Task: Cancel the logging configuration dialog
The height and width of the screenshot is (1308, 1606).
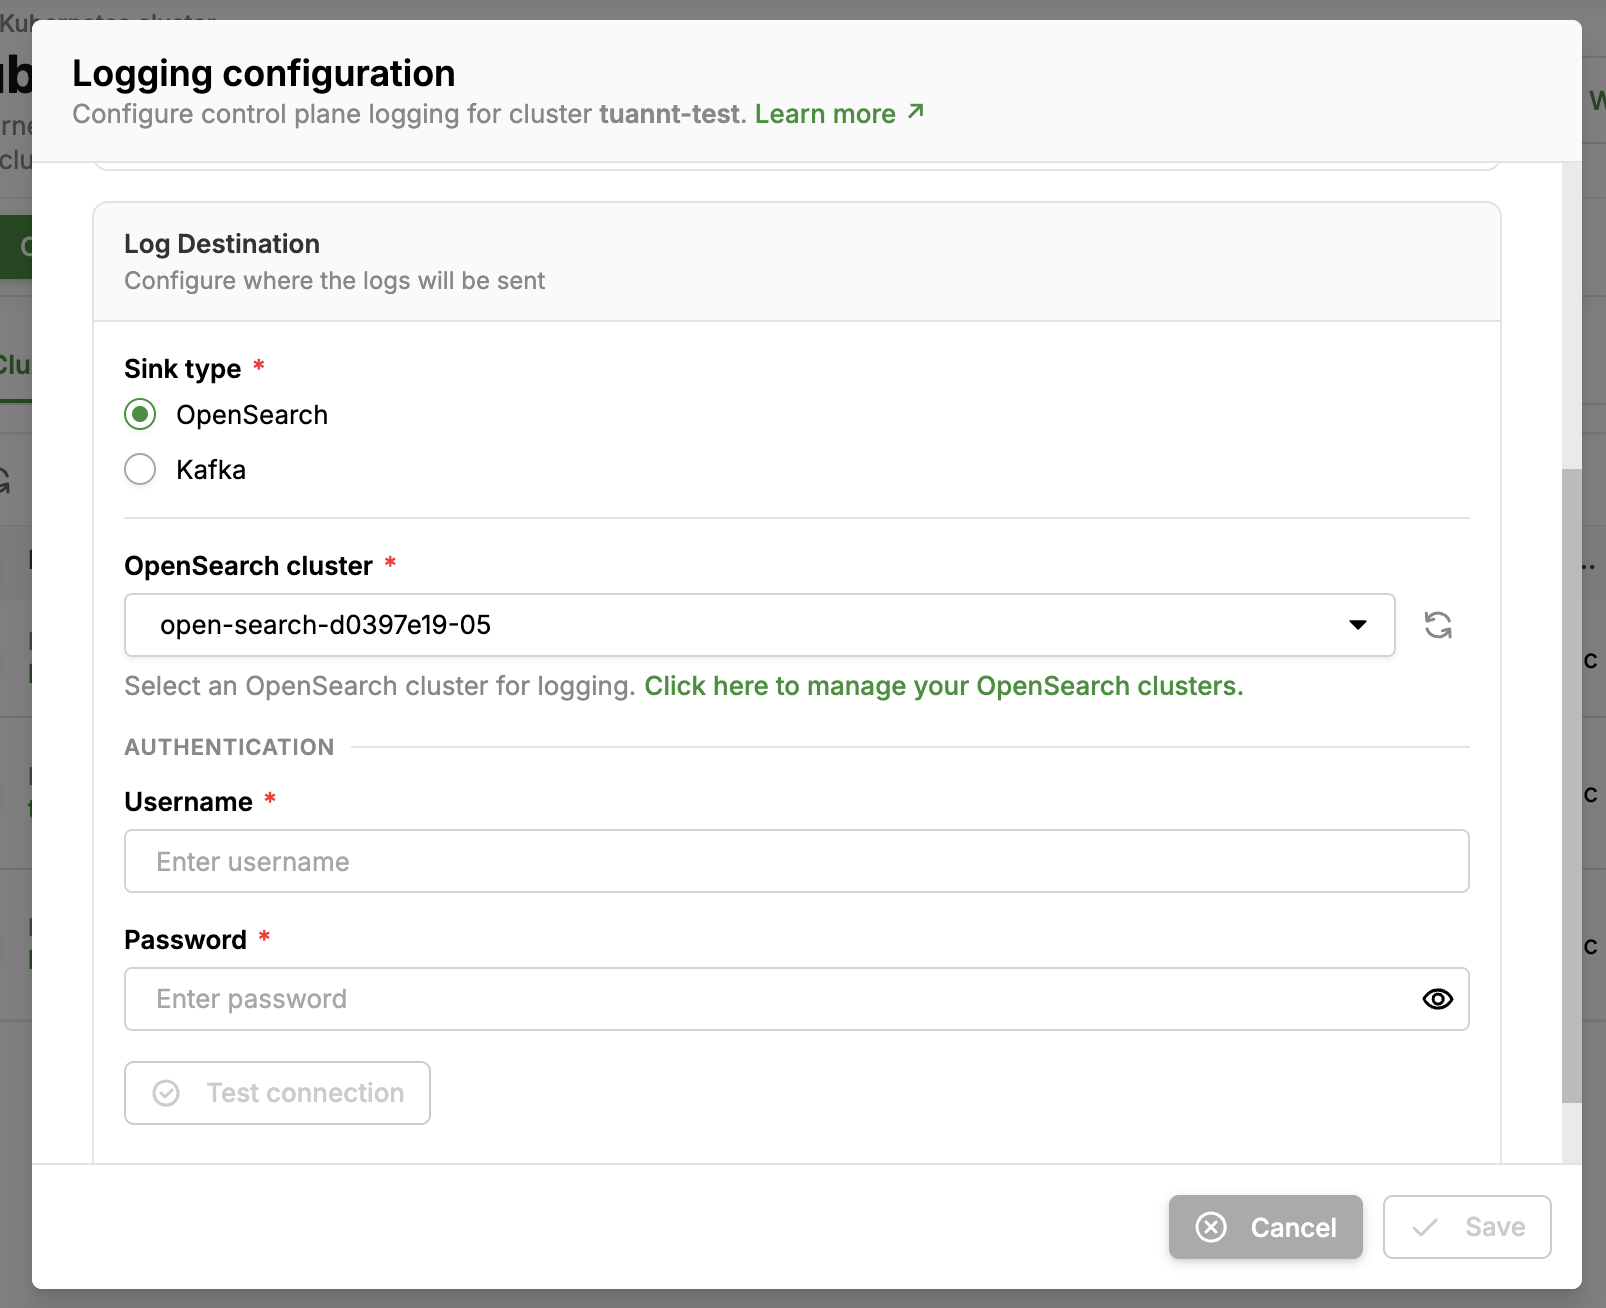Action: [x=1266, y=1227]
